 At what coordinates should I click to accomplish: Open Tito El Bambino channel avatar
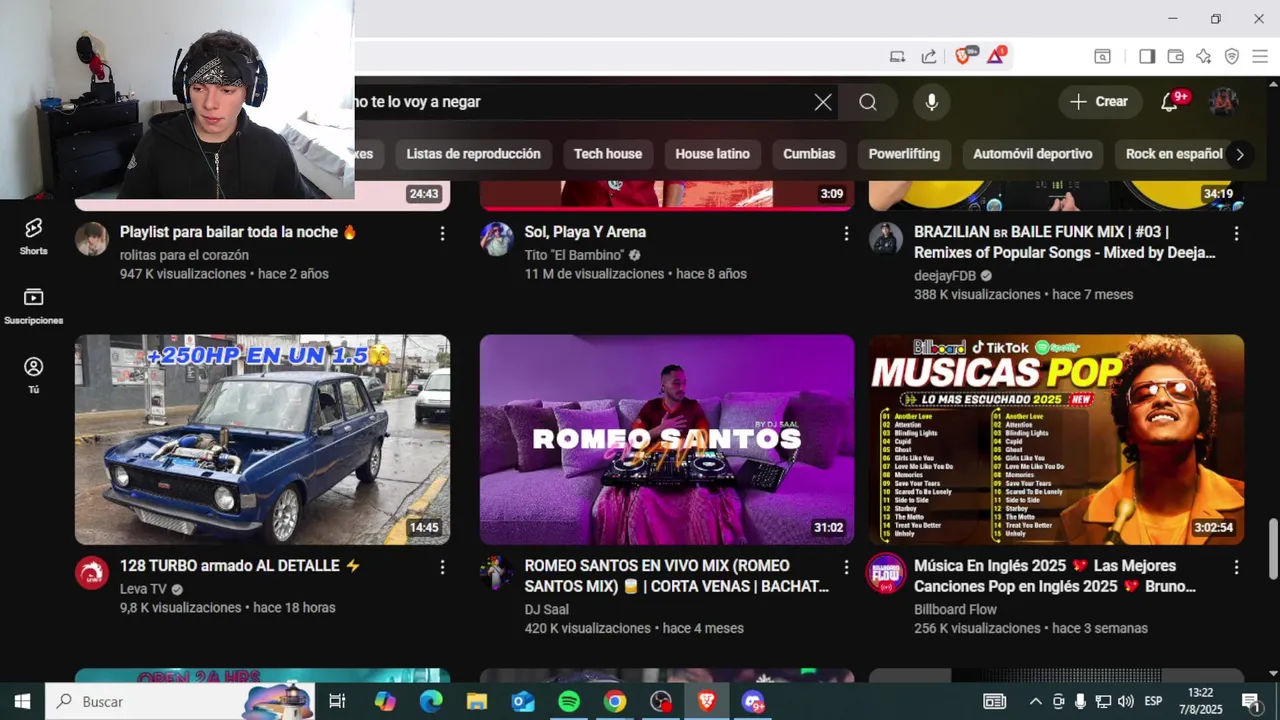pyautogui.click(x=497, y=239)
